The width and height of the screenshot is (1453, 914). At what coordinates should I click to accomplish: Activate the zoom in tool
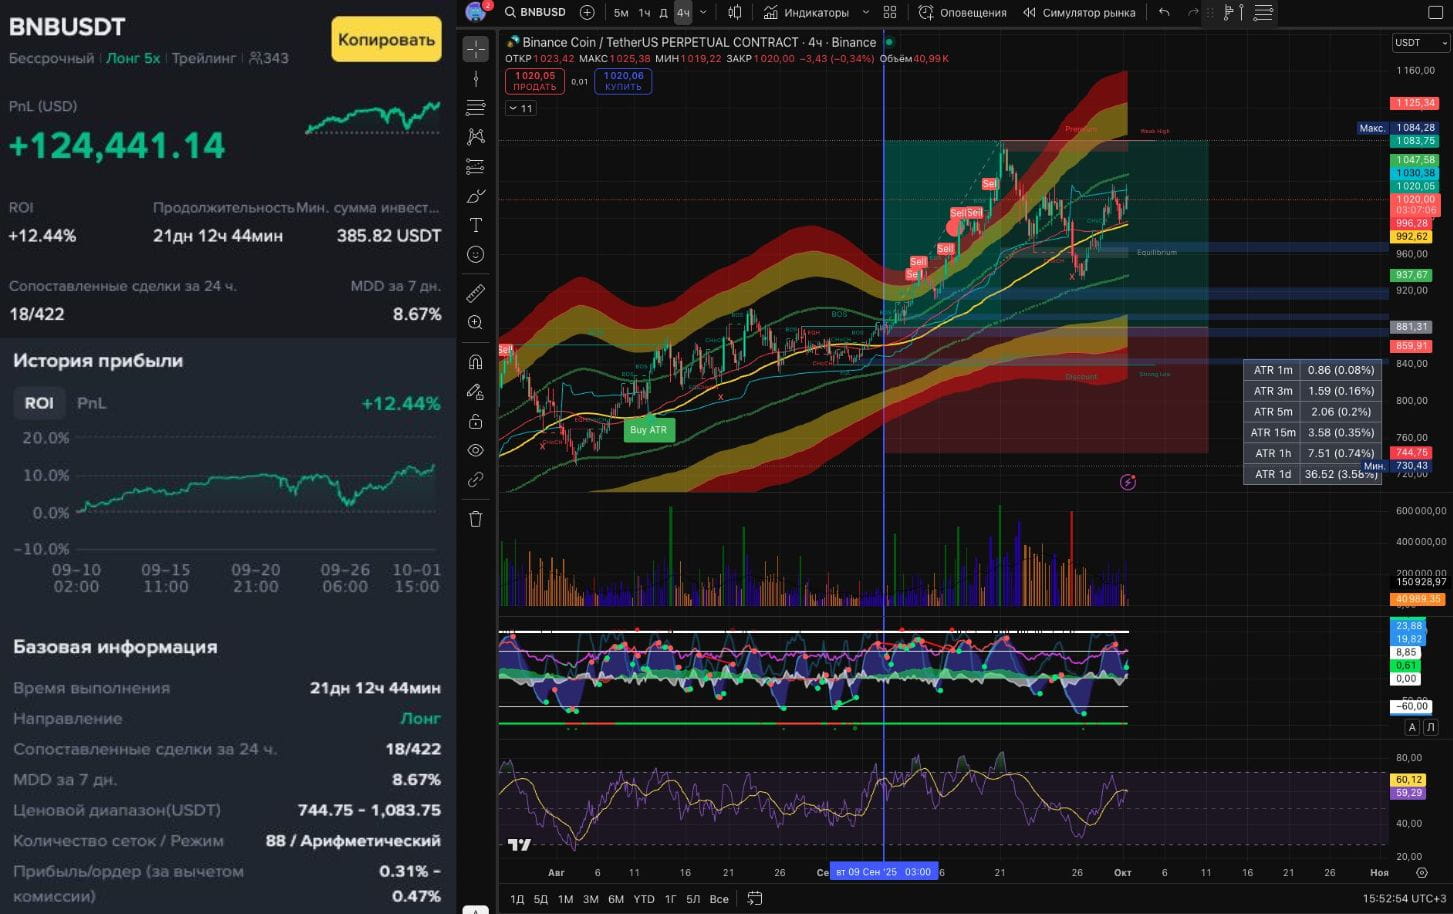[x=476, y=322]
